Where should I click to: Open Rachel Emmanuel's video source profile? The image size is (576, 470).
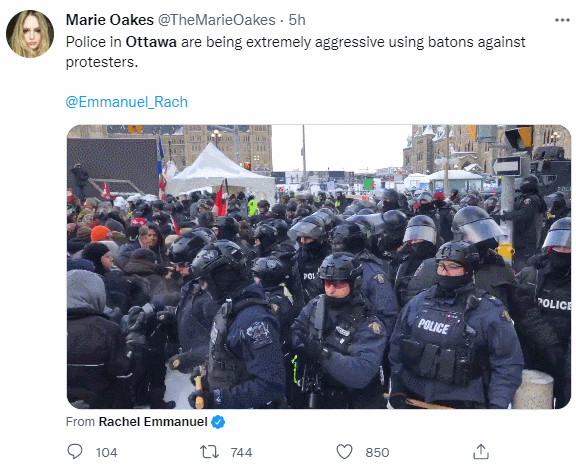[x=153, y=421]
